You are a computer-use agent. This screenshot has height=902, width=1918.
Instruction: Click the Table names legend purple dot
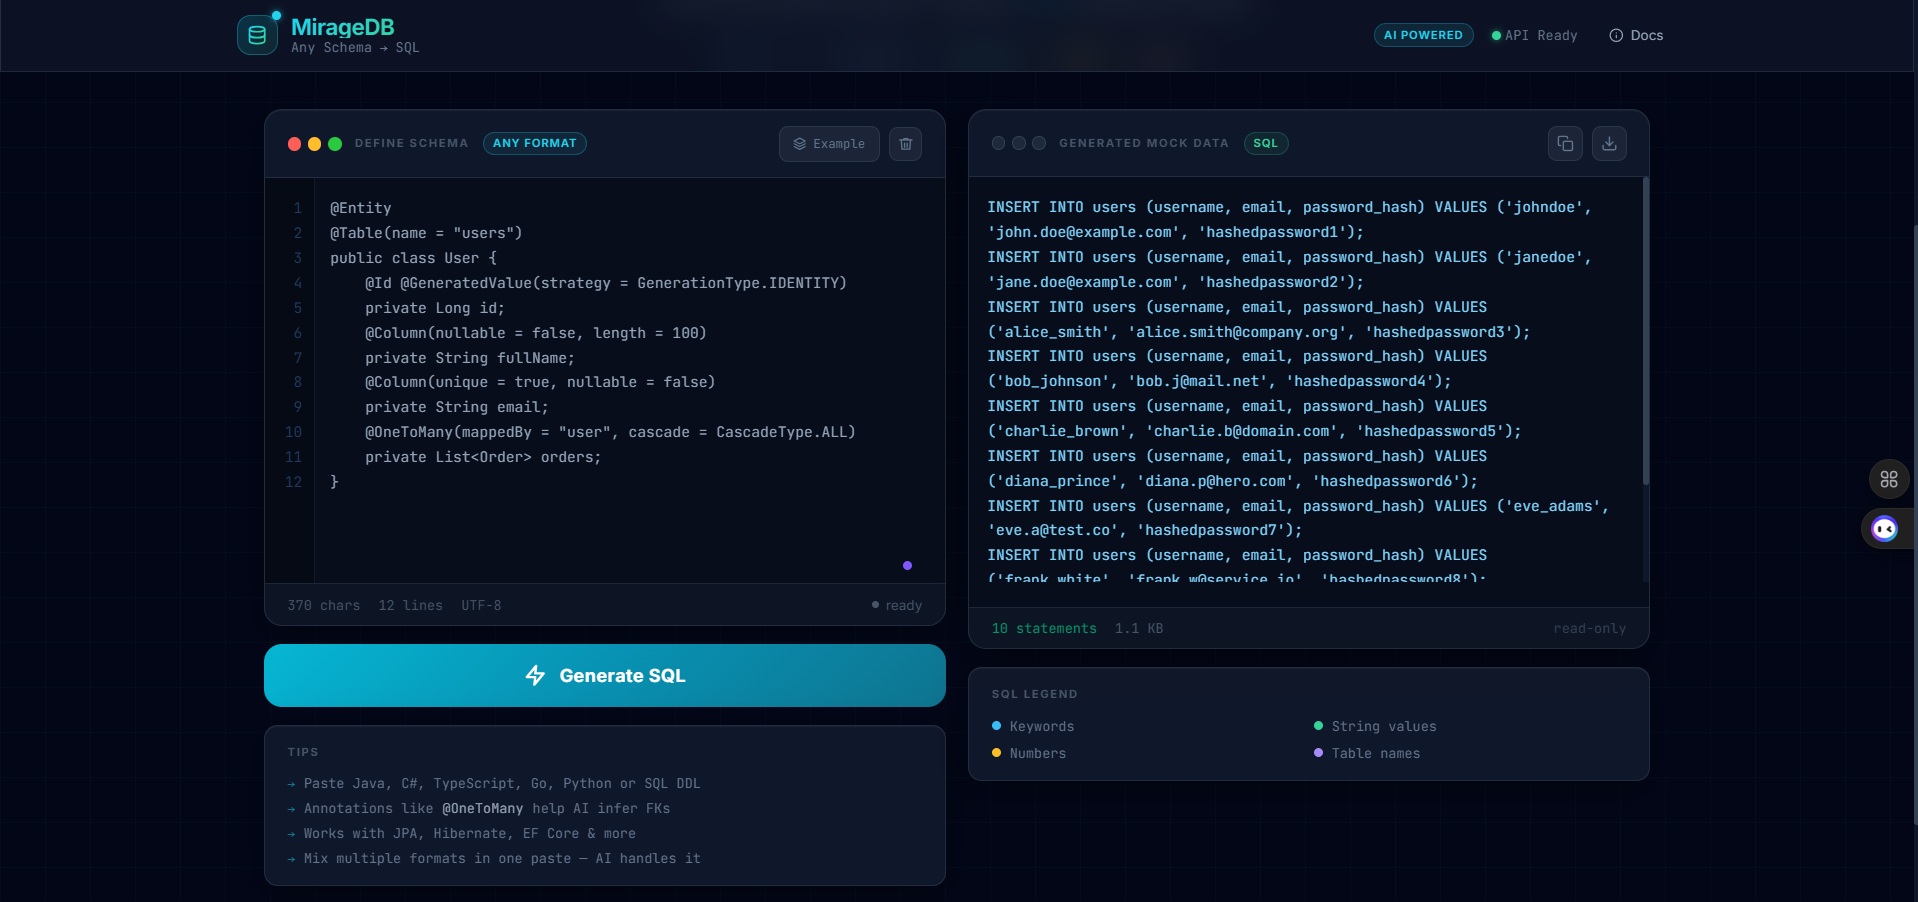click(x=1318, y=753)
